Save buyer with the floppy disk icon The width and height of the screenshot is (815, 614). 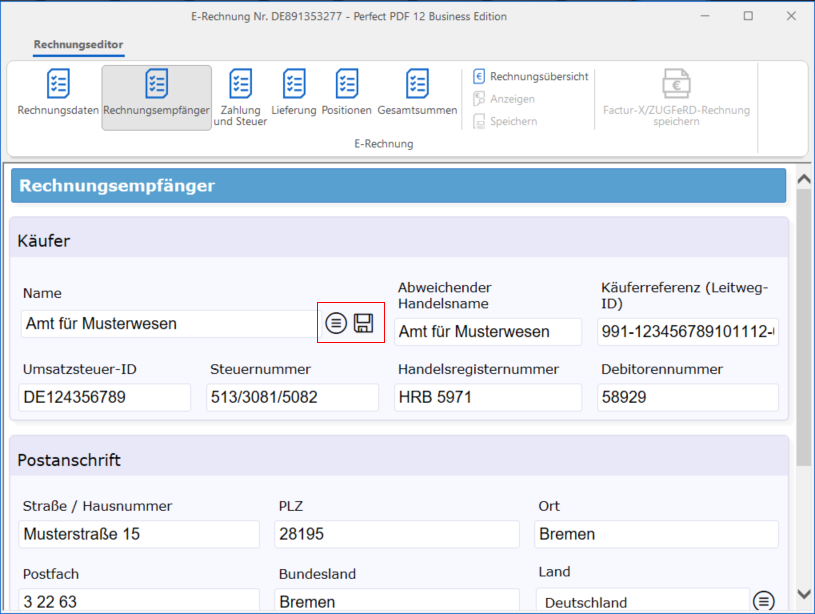tap(364, 323)
